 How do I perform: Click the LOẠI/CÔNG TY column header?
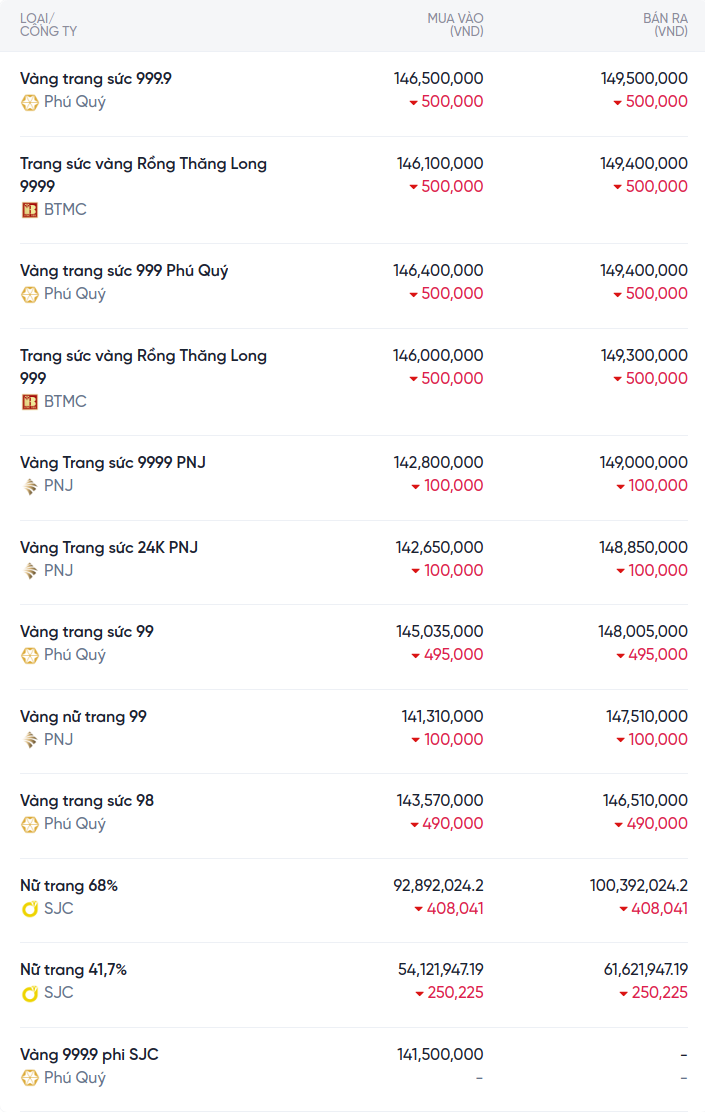coord(48,25)
